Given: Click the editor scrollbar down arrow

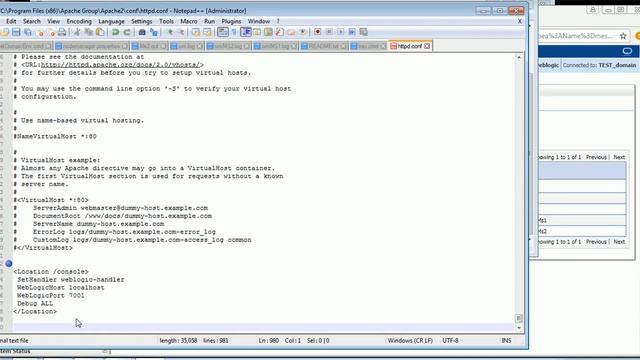Looking at the screenshot, I should (x=519, y=328).
